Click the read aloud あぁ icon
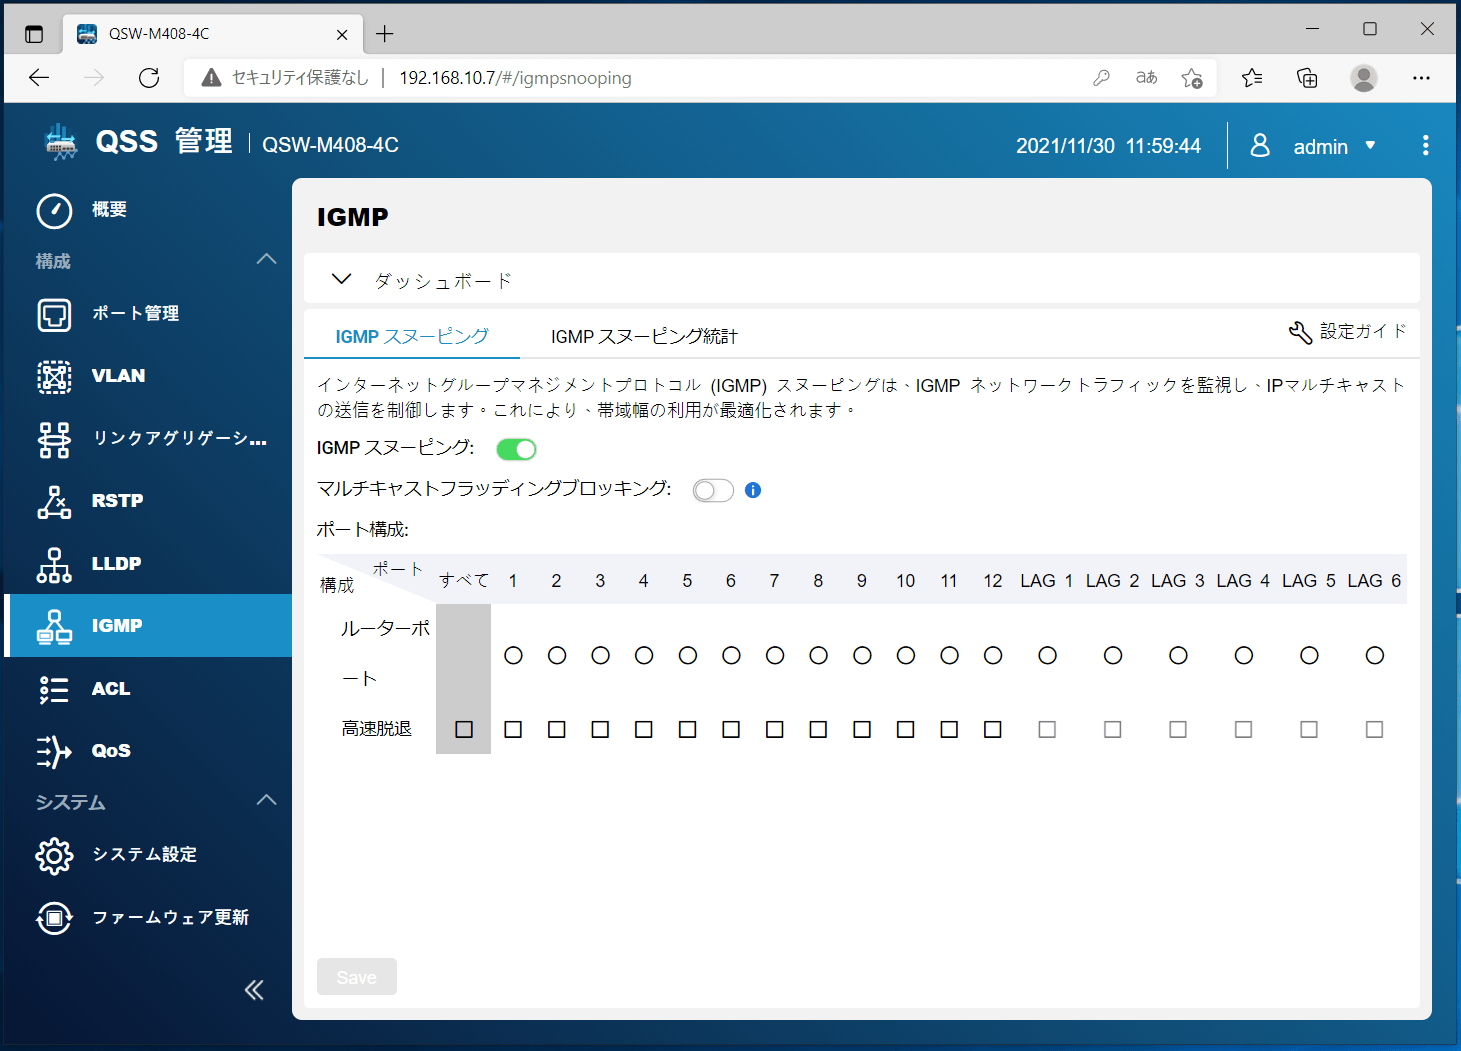 pyautogui.click(x=1146, y=78)
